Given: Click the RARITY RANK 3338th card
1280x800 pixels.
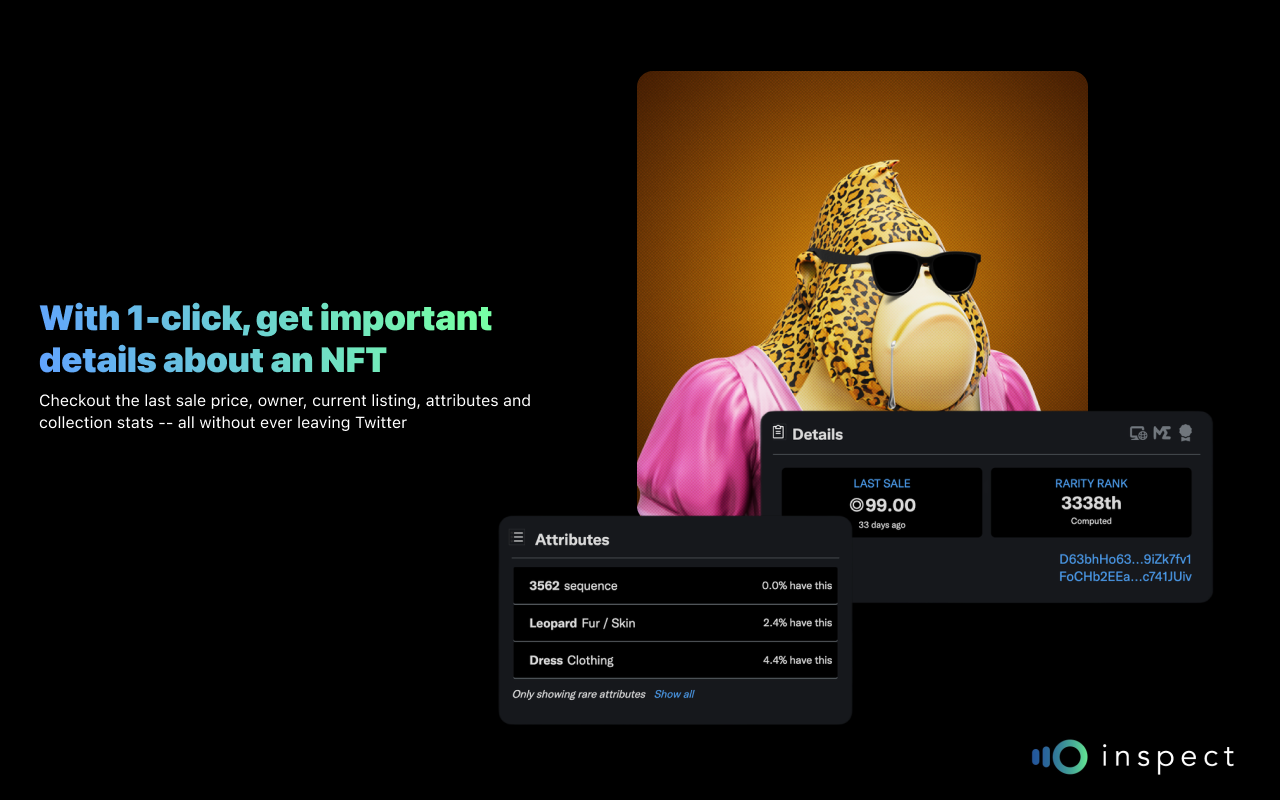Looking at the screenshot, I should click(1090, 502).
